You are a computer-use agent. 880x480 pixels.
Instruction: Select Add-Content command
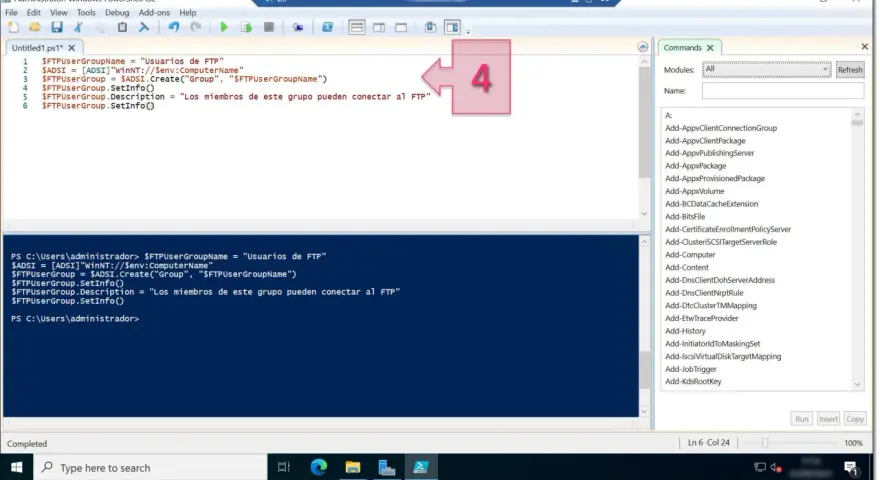pos(686,268)
